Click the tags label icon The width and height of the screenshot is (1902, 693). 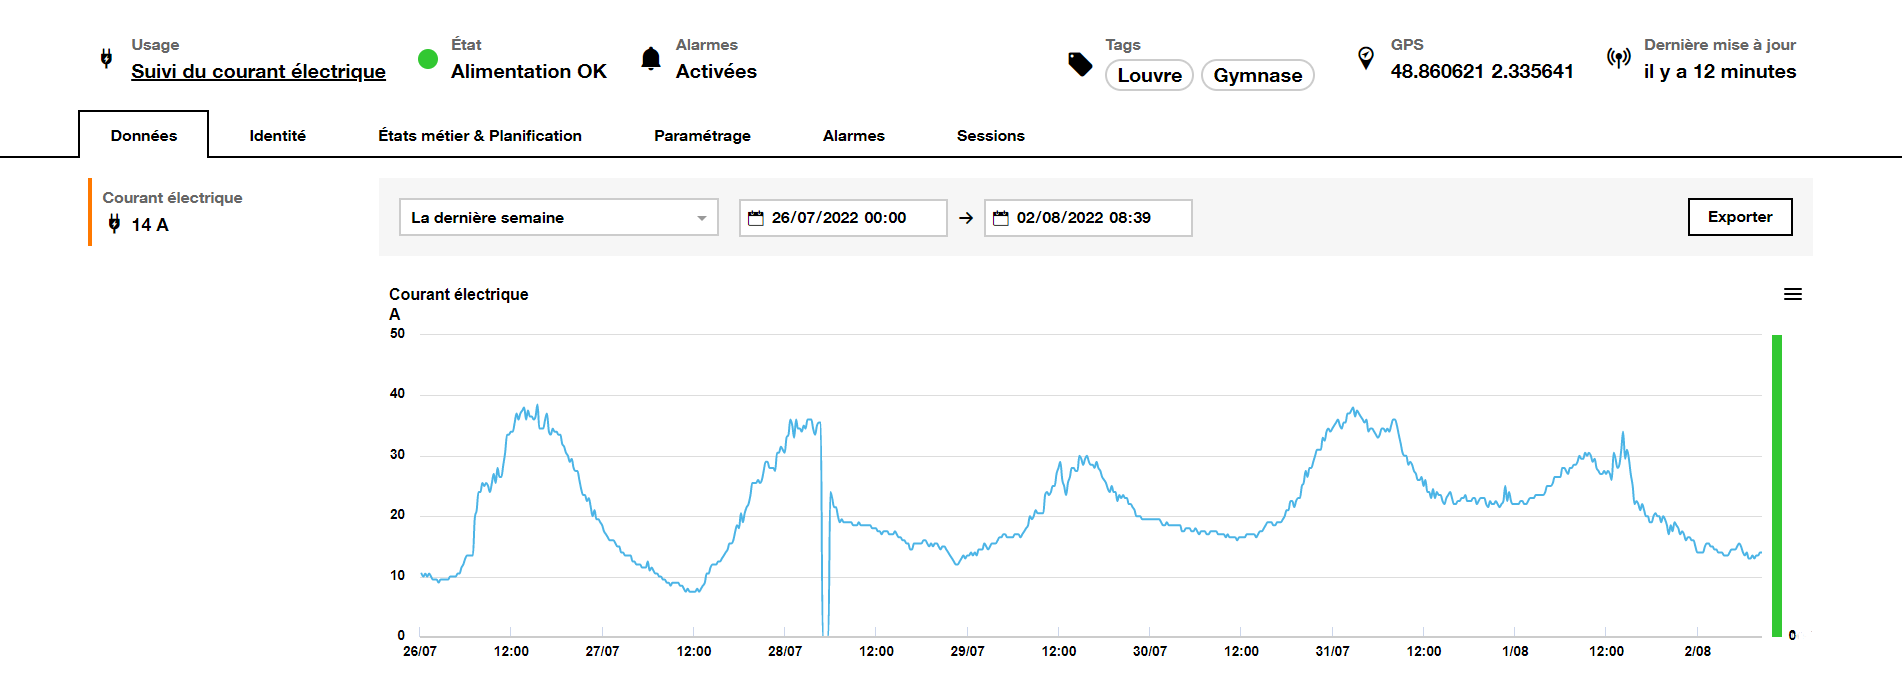point(1080,64)
